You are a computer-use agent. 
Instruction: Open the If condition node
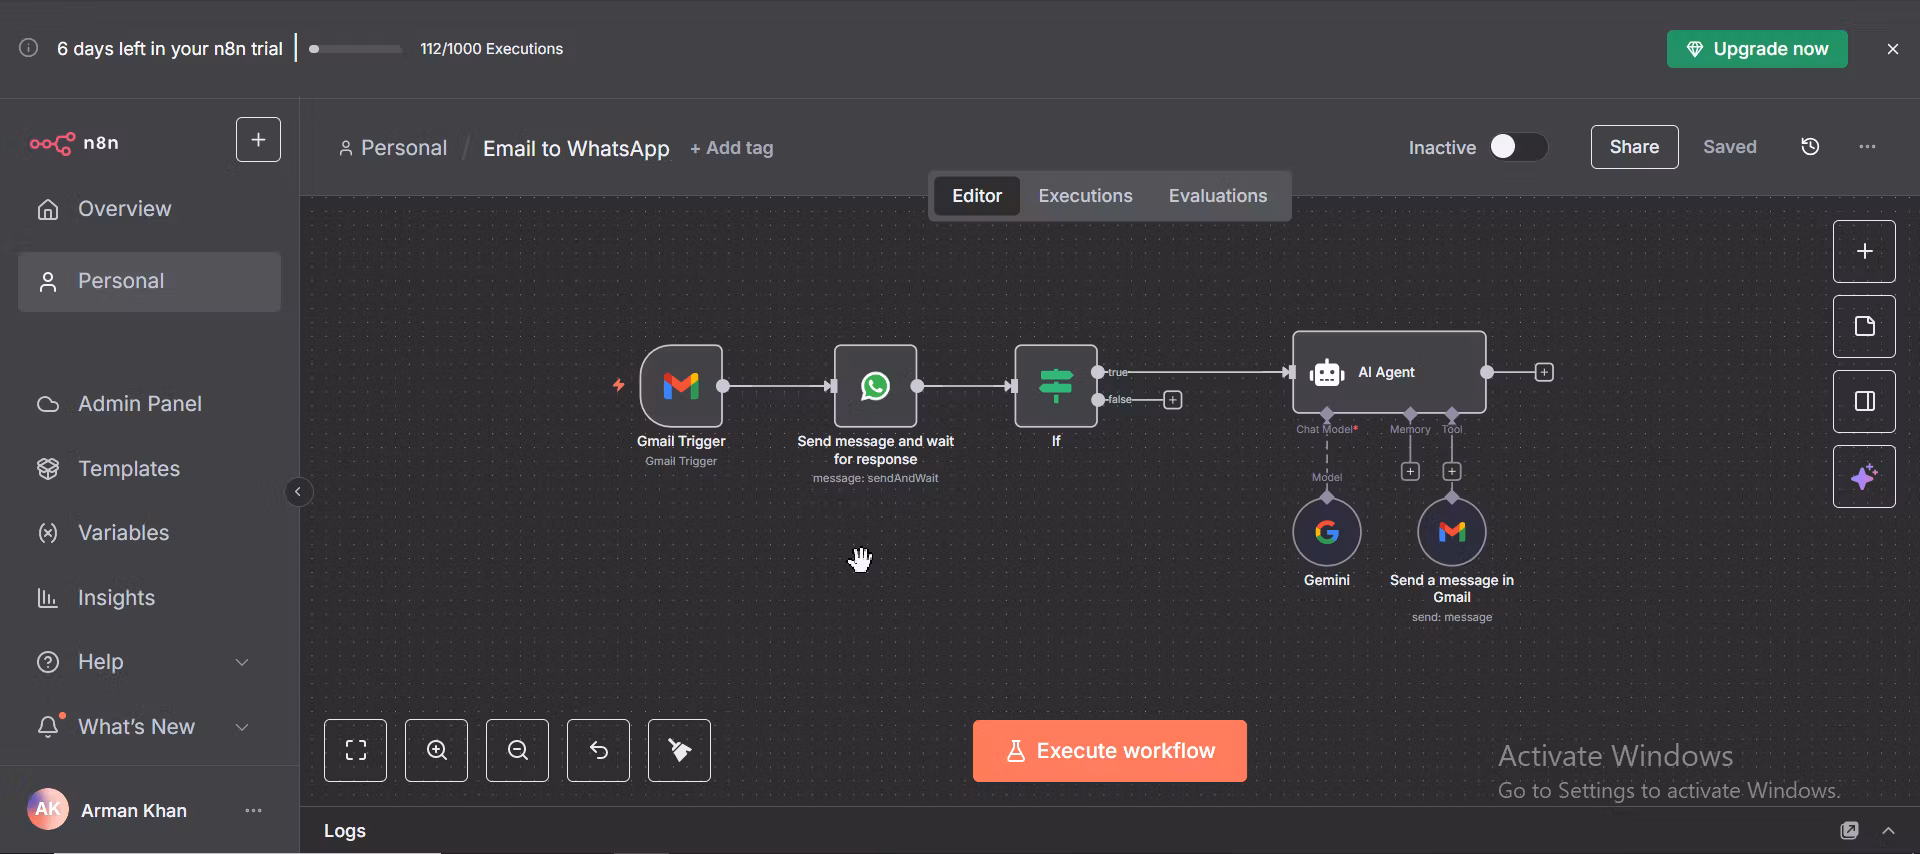[x=1055, y=386]
